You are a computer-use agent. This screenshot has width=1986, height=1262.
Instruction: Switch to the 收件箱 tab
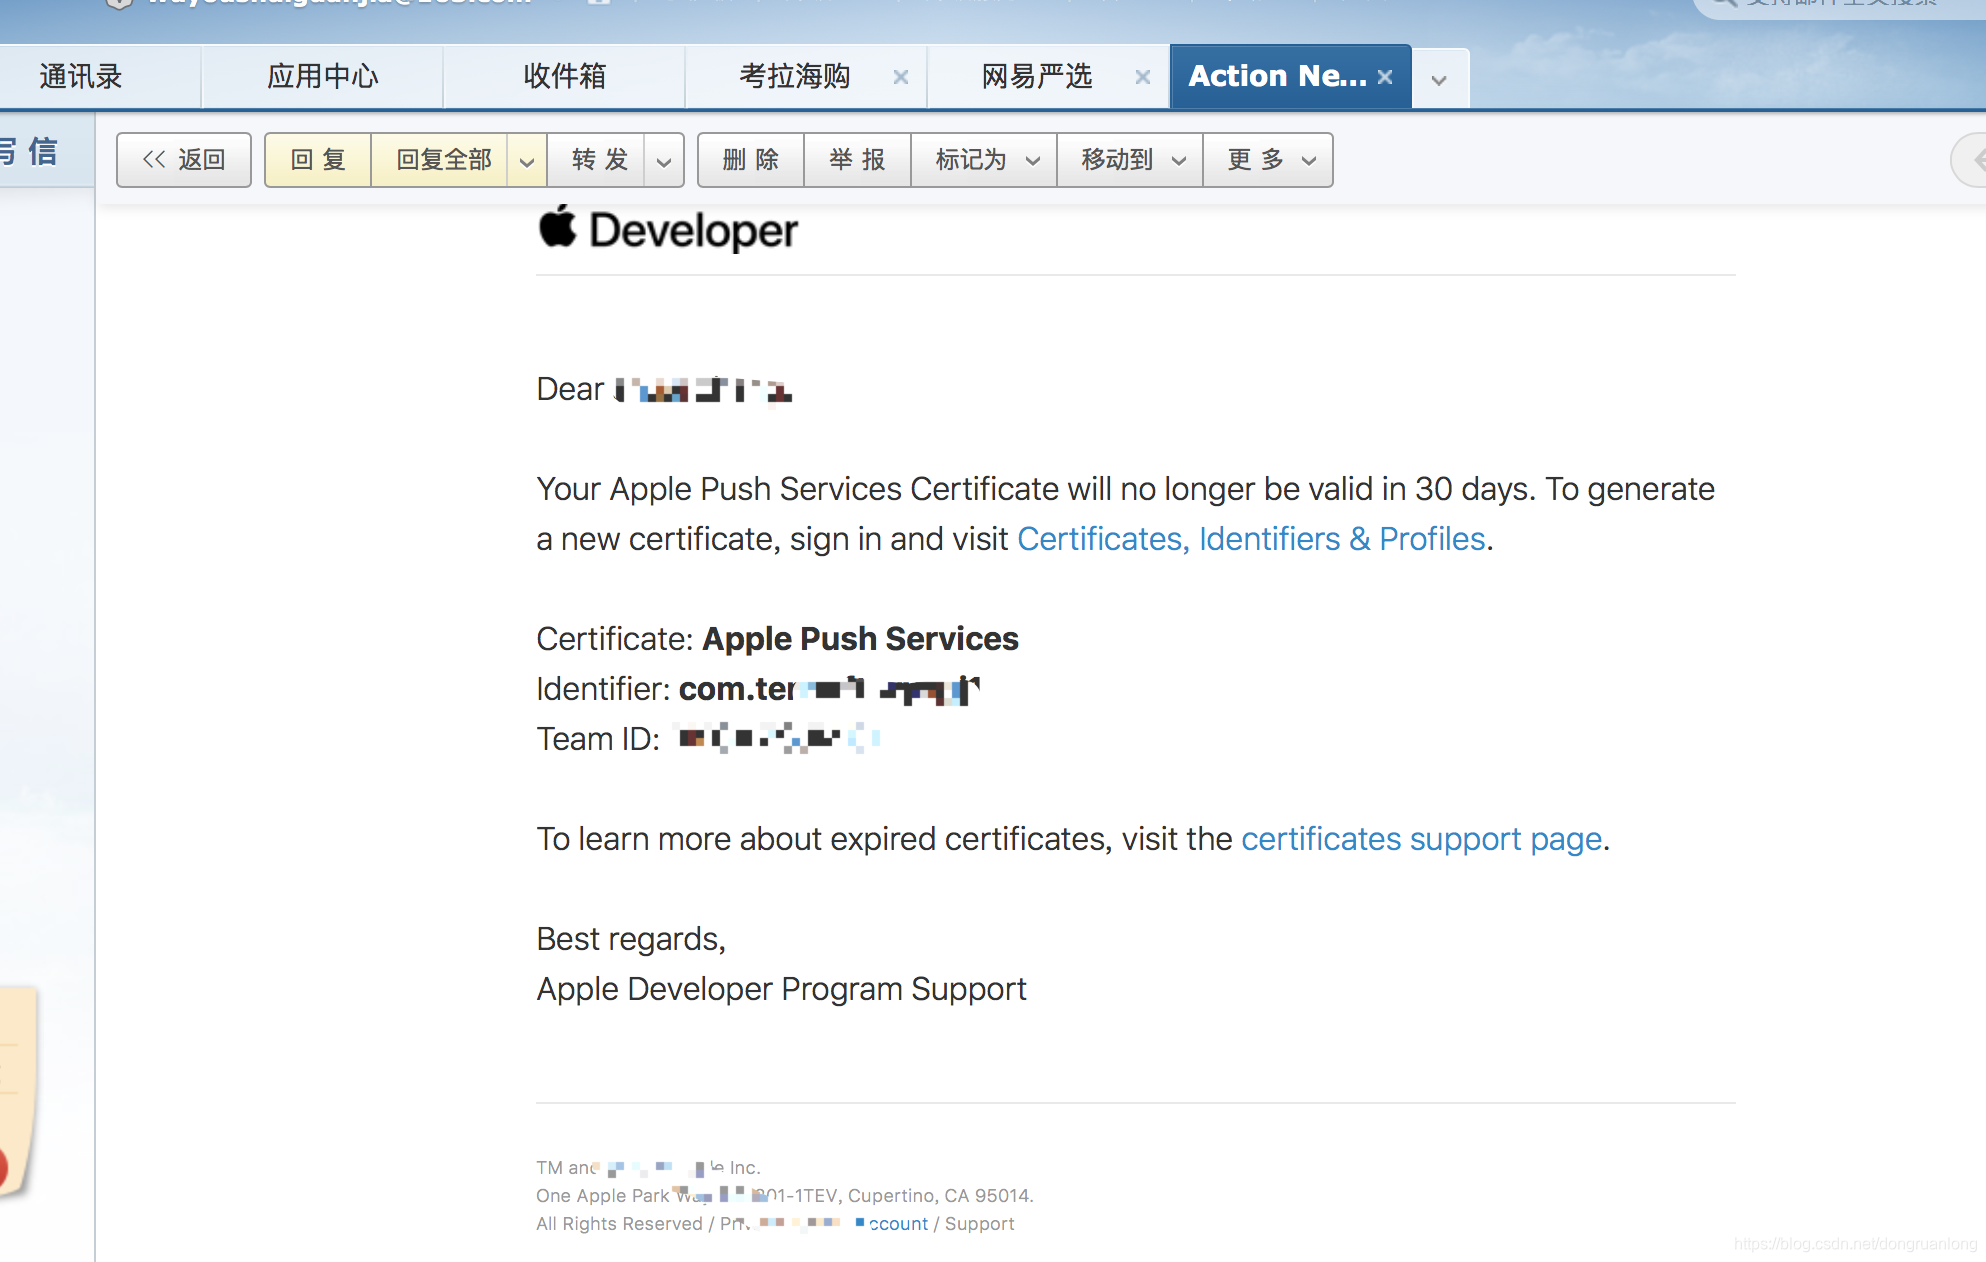pos(564,77)
